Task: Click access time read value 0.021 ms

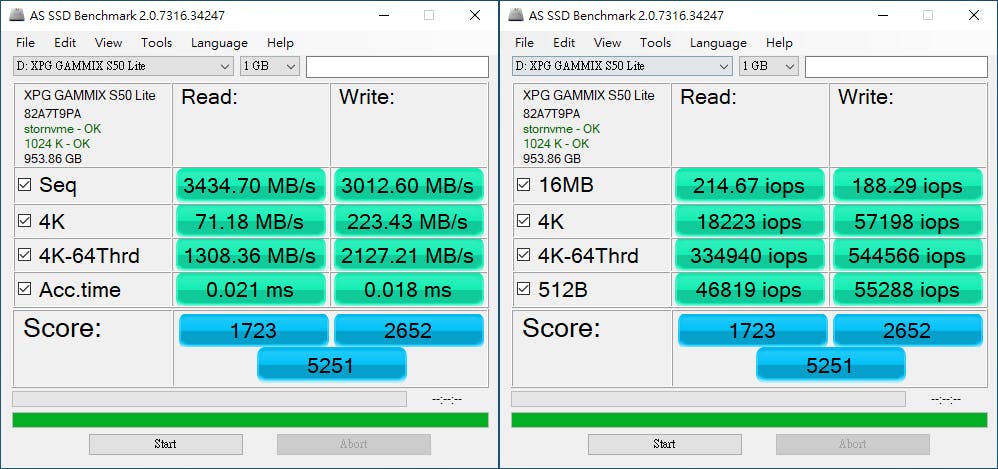Action: click(x=250, y=290)
